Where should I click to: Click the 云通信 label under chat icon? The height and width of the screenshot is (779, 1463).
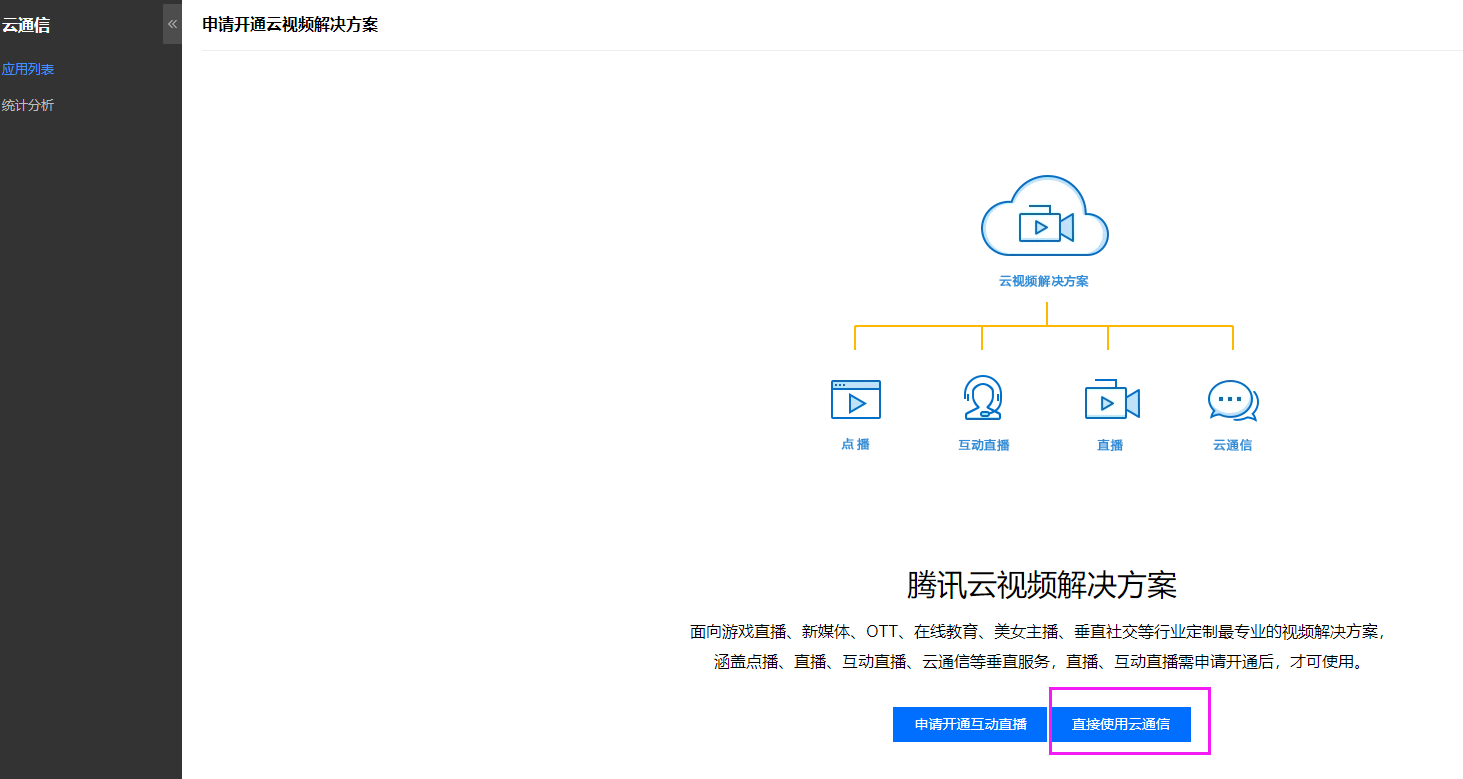click(1233, 445)
